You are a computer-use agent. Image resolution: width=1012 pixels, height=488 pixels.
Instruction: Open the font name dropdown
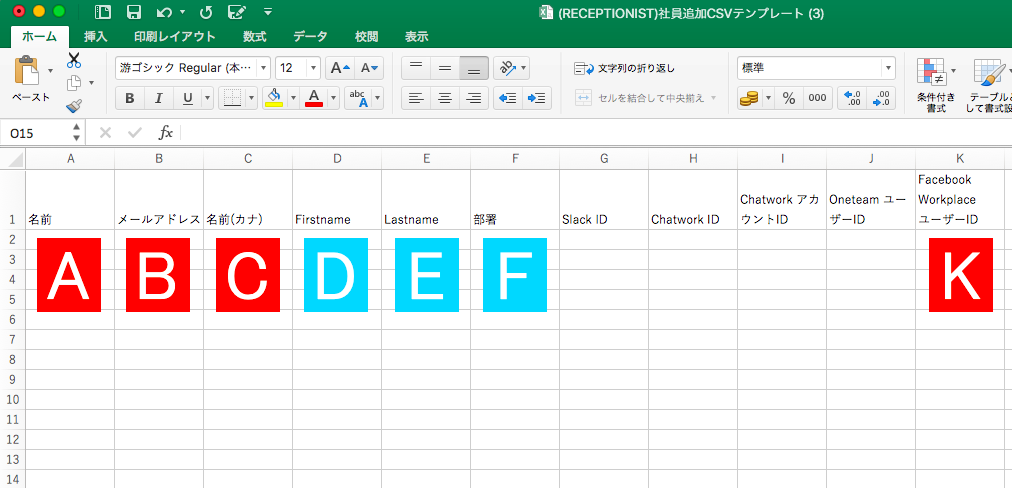click(264, 68)
